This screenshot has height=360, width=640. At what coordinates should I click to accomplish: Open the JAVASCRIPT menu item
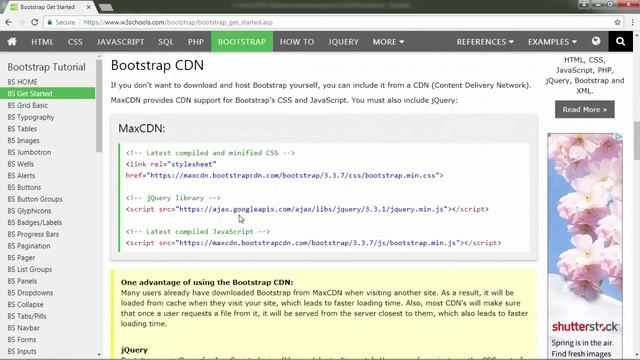(120, 42)
